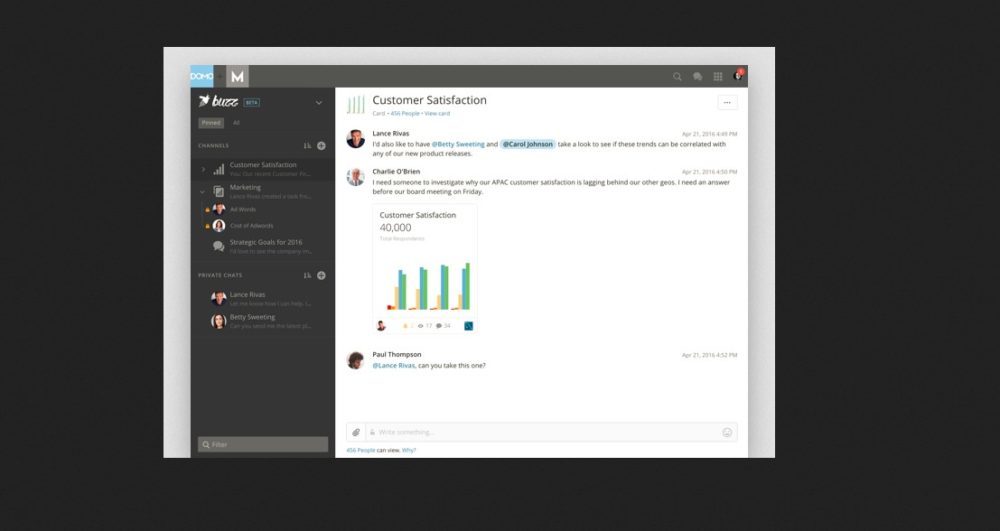This screenshot has width=1000, height=531.
Task: Collapse the Marketing channel chevron
Action: coord(203,191)
